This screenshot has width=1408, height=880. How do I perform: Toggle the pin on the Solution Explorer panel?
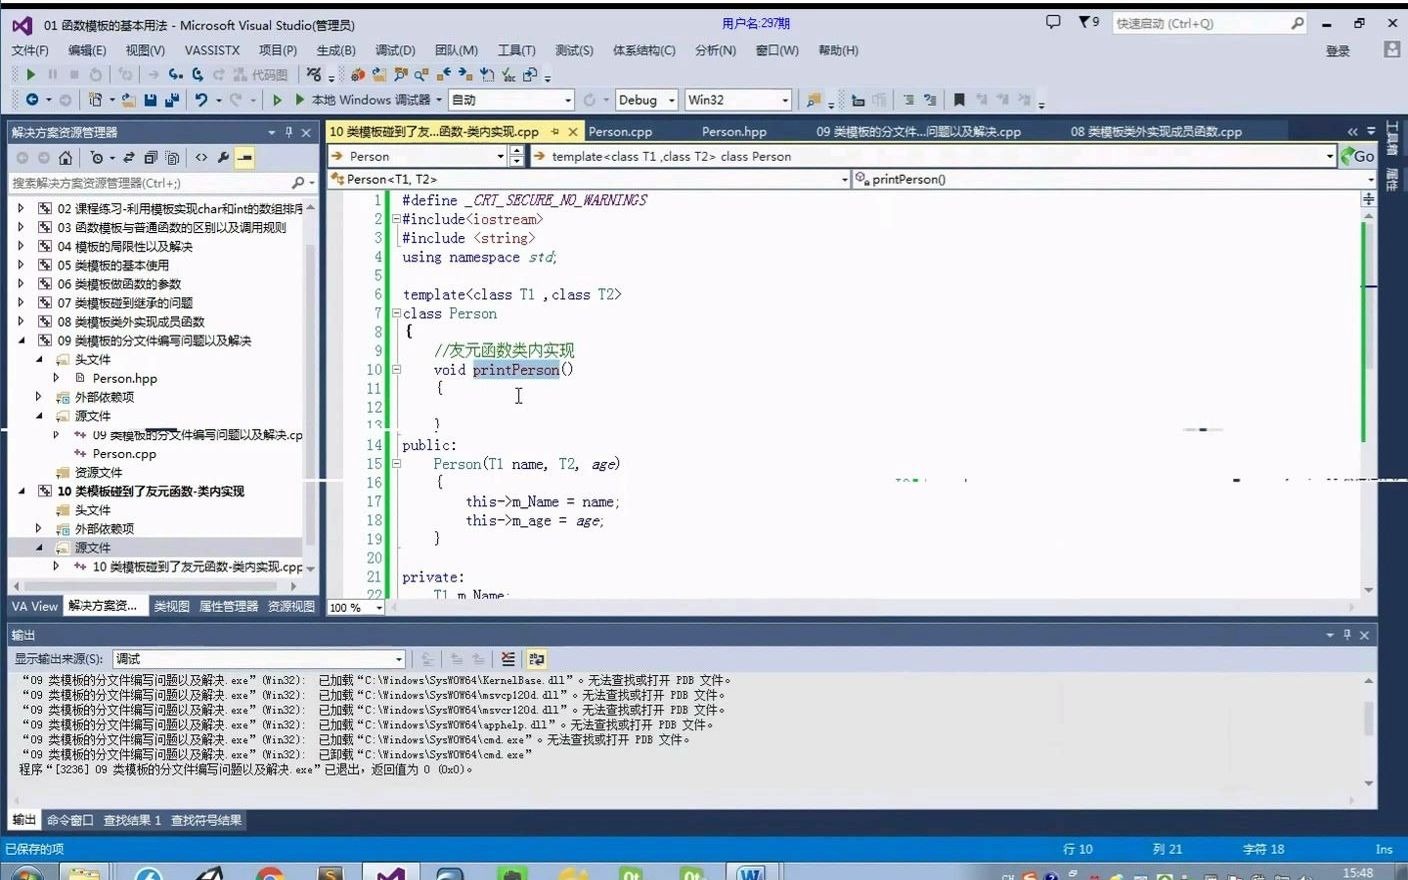[289, 132]
